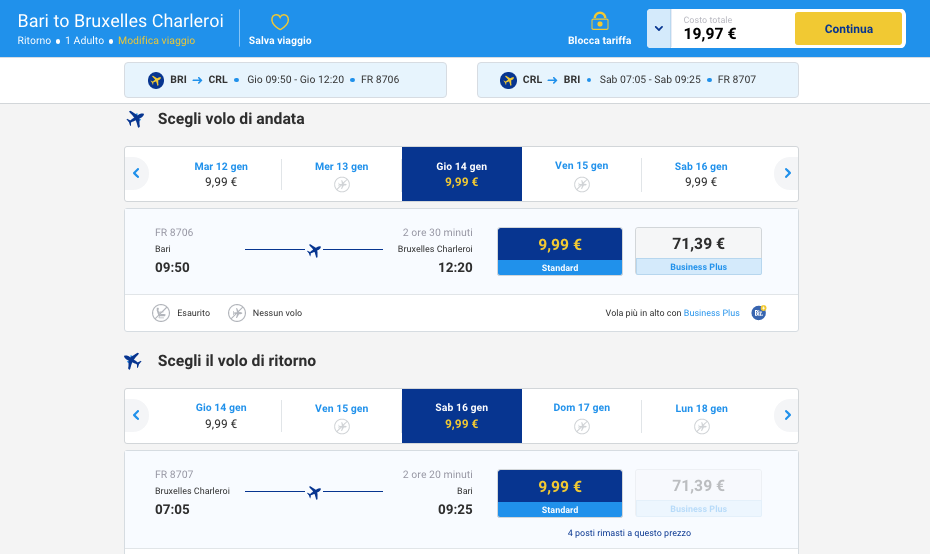Expand the Costo totale dropdown arrow

pyautogui.click(x=659, y=28)
